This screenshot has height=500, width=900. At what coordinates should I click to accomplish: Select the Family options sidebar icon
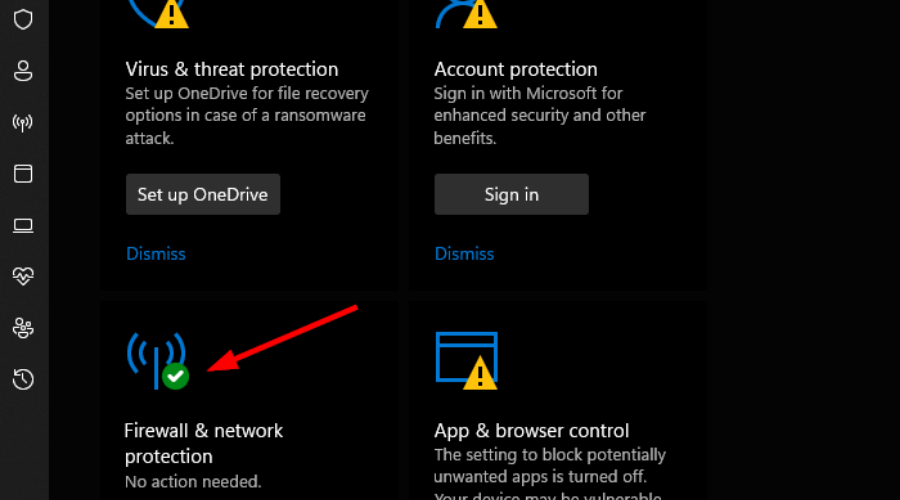click(x=23, y=328)
